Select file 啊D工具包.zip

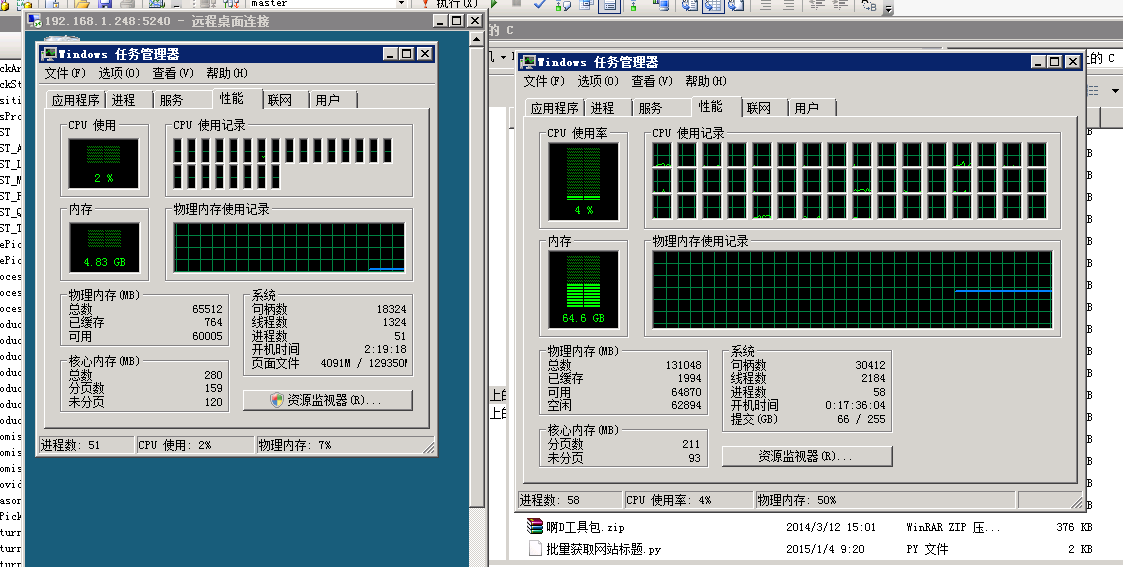[x=585, y=528]
